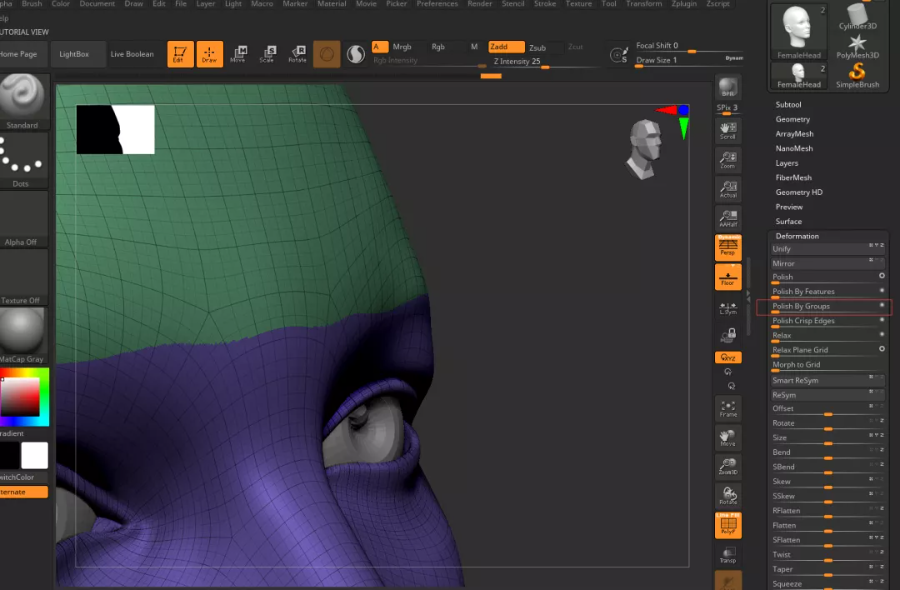Open the Standard brush thumbnail
900x590 pixels.
(x=23, y=101)
